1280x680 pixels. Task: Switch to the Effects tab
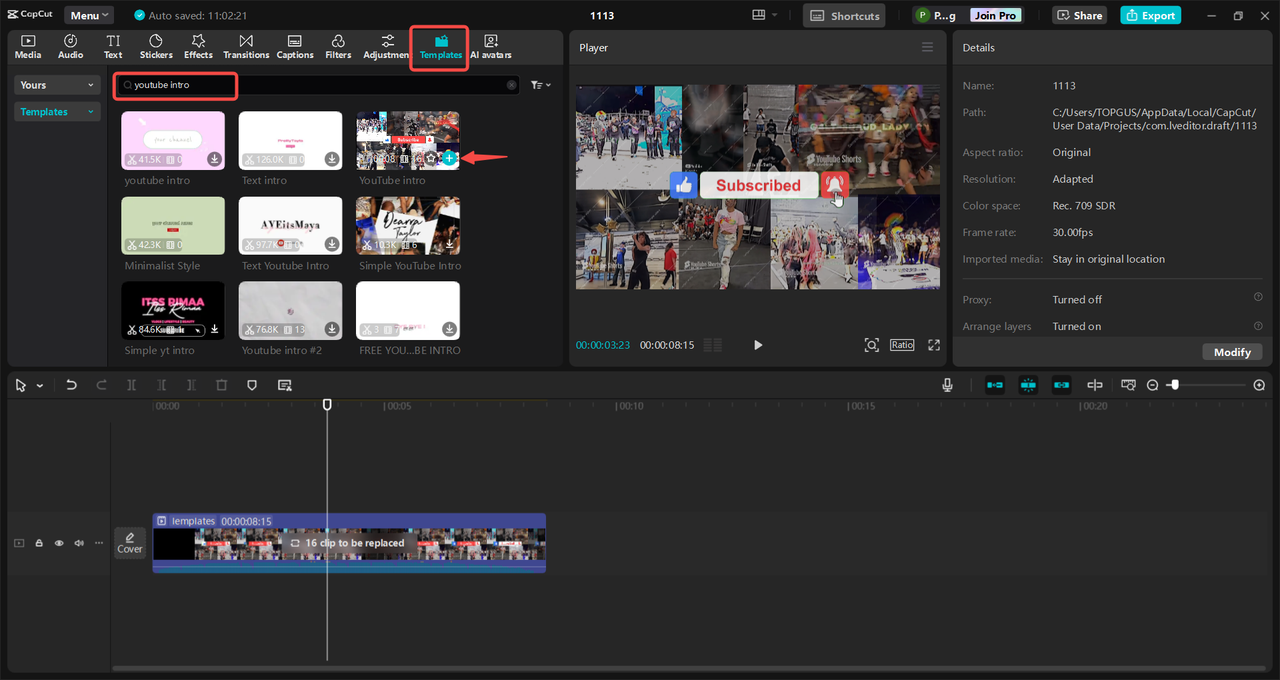[x=198, y=46]
